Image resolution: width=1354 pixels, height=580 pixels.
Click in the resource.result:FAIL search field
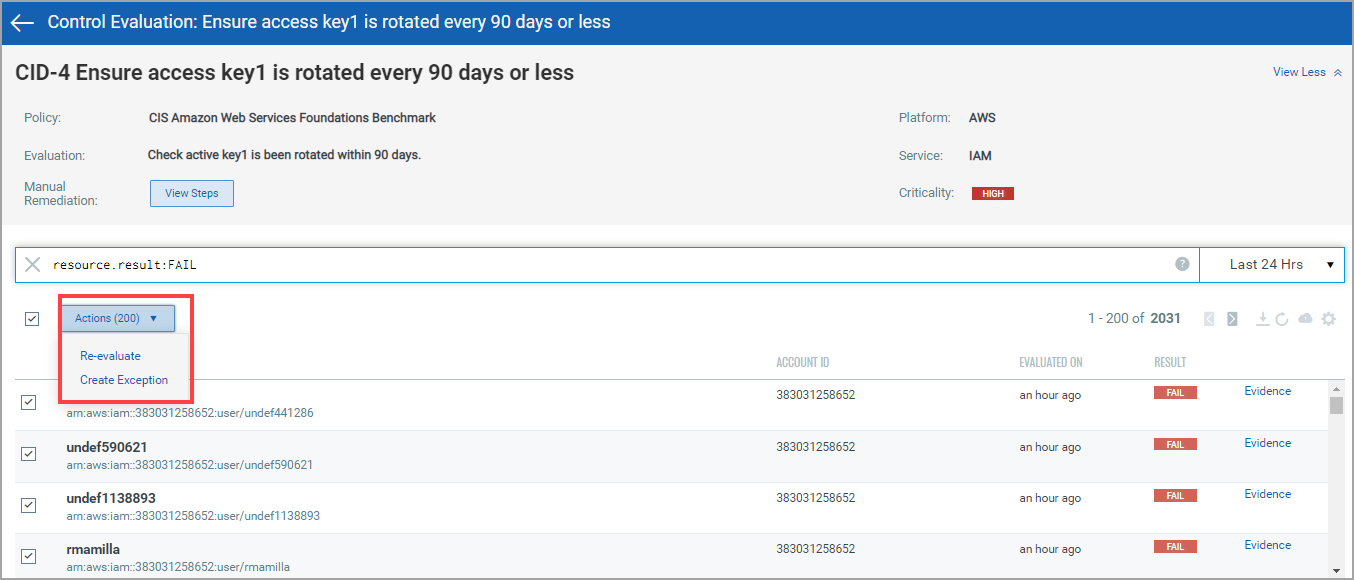607,265
